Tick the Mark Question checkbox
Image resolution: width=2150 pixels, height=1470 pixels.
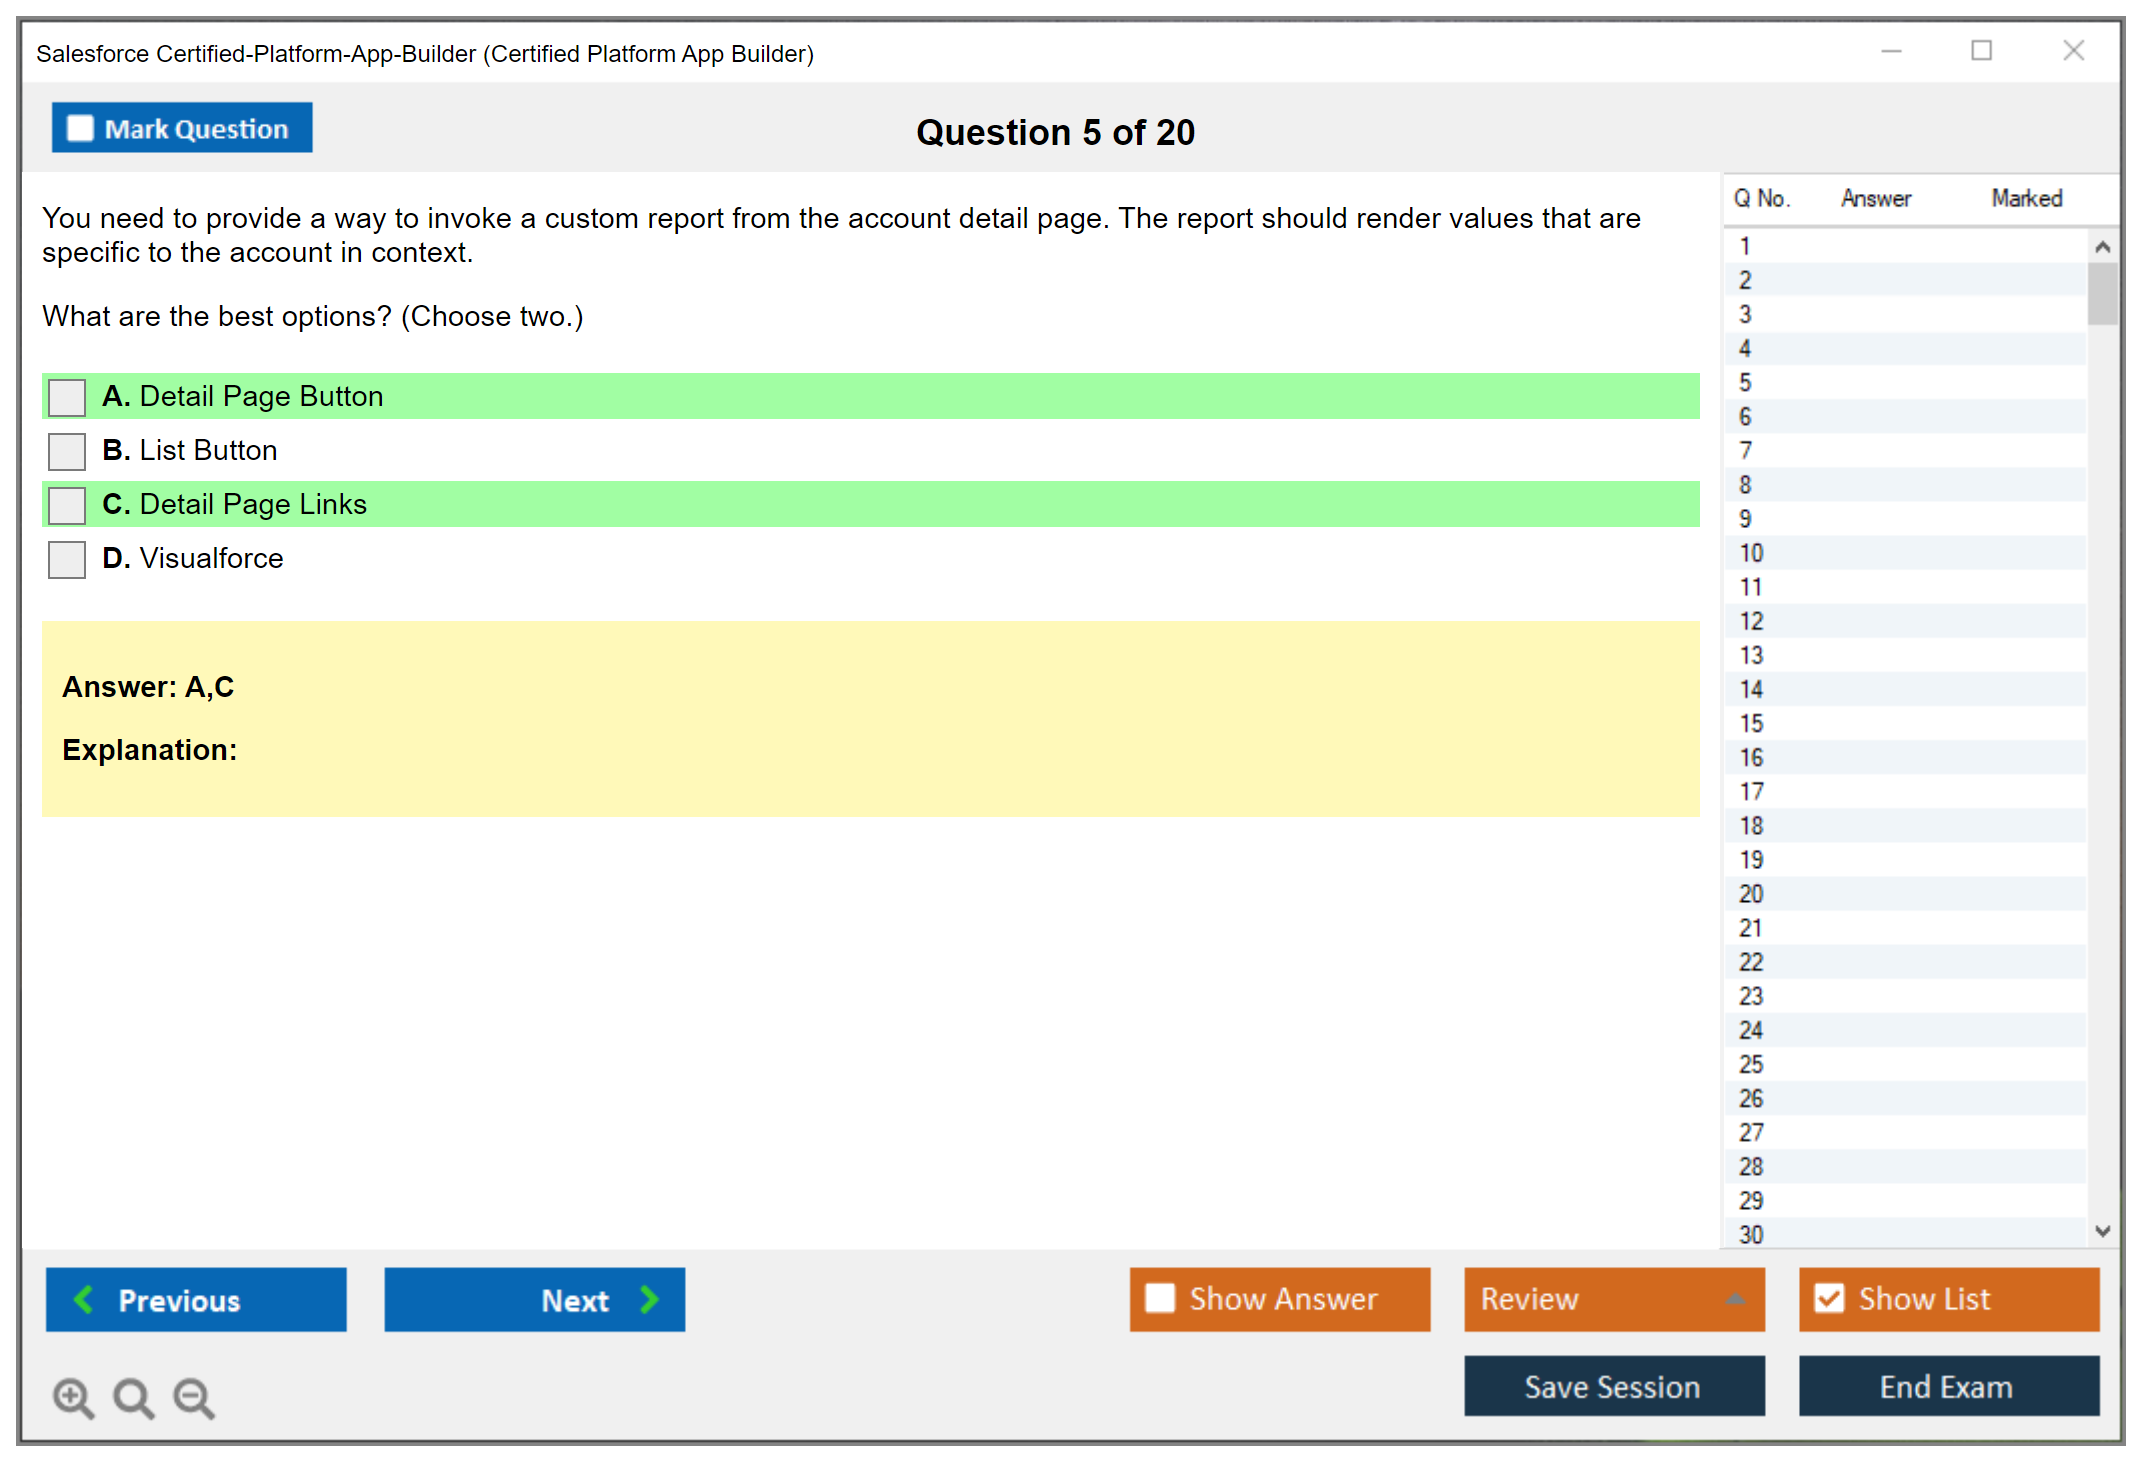point(80,129)
